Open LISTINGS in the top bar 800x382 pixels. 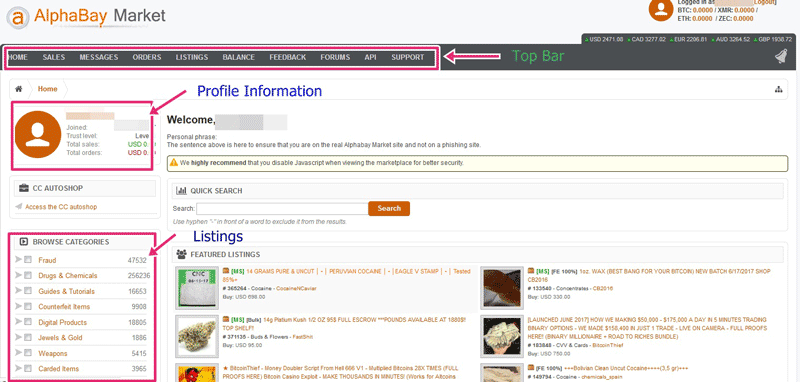coord(192,58)
